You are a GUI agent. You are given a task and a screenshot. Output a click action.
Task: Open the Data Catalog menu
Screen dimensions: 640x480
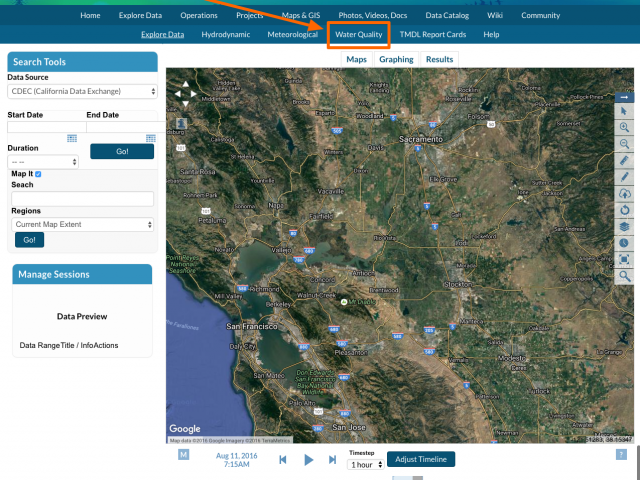[447, 16]
